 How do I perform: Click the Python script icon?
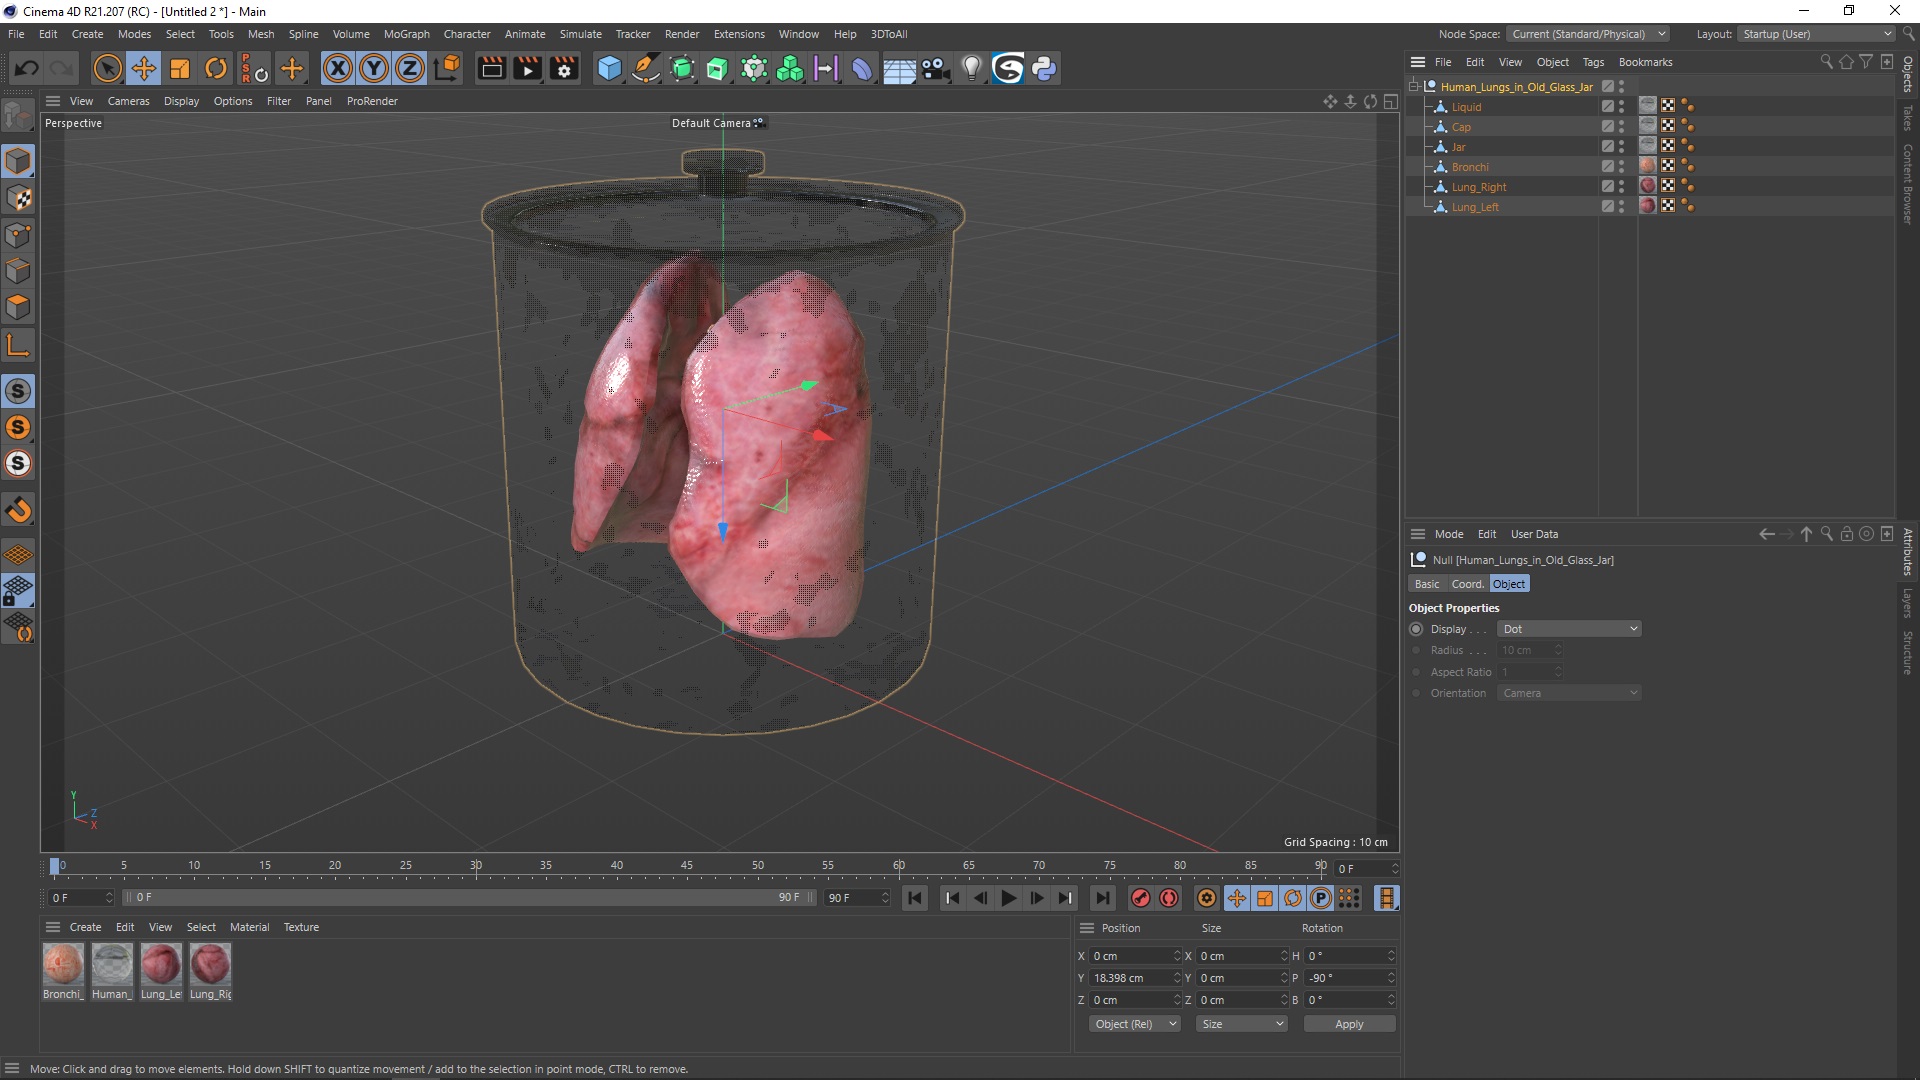[x=1044, y=68]
